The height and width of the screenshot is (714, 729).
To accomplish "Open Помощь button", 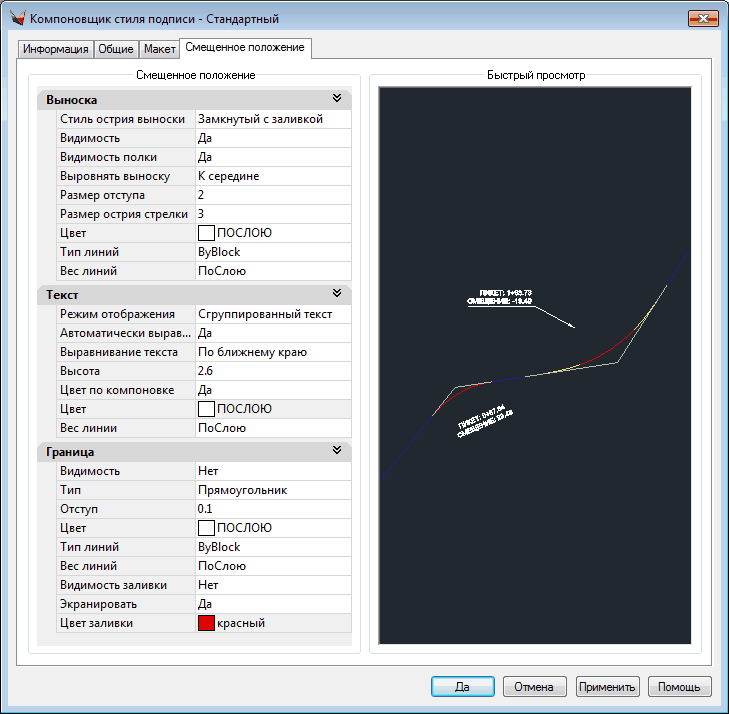I will (x=679, y=687).
